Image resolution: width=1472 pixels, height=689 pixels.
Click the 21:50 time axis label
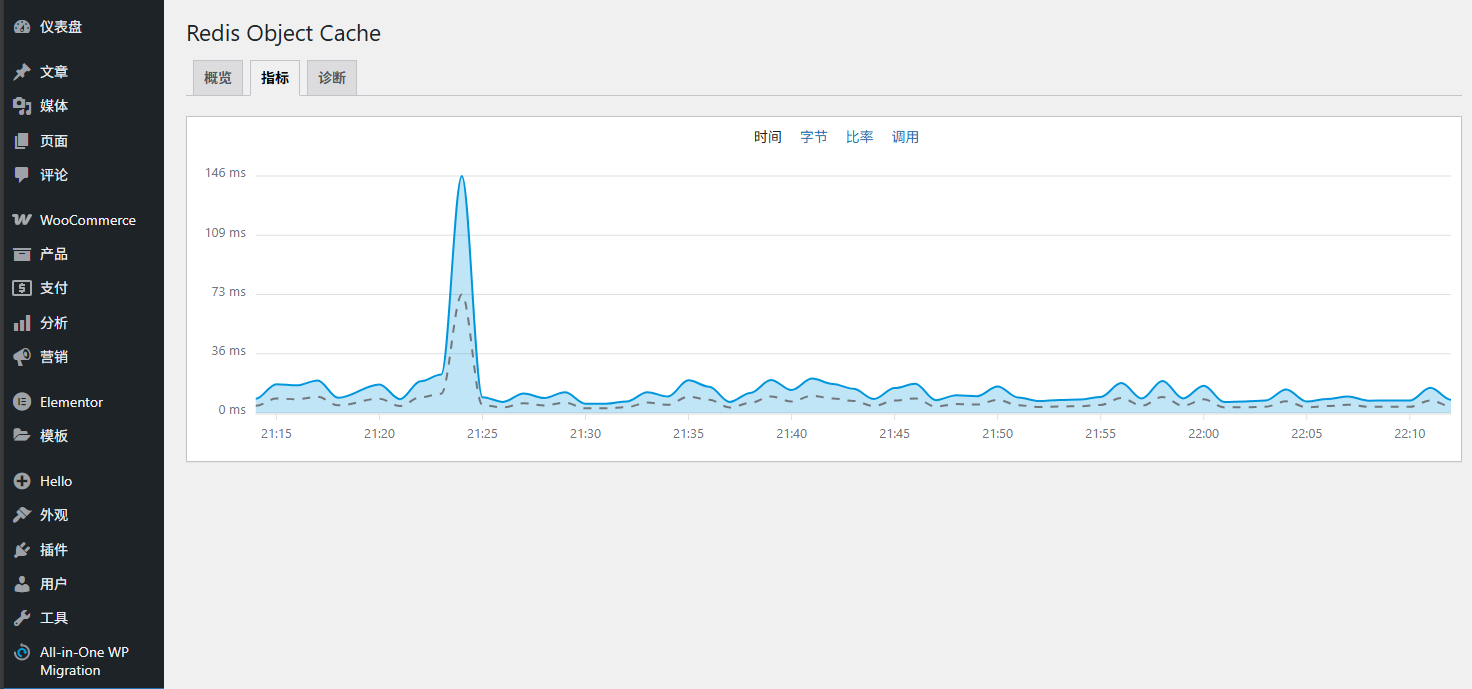997,433
